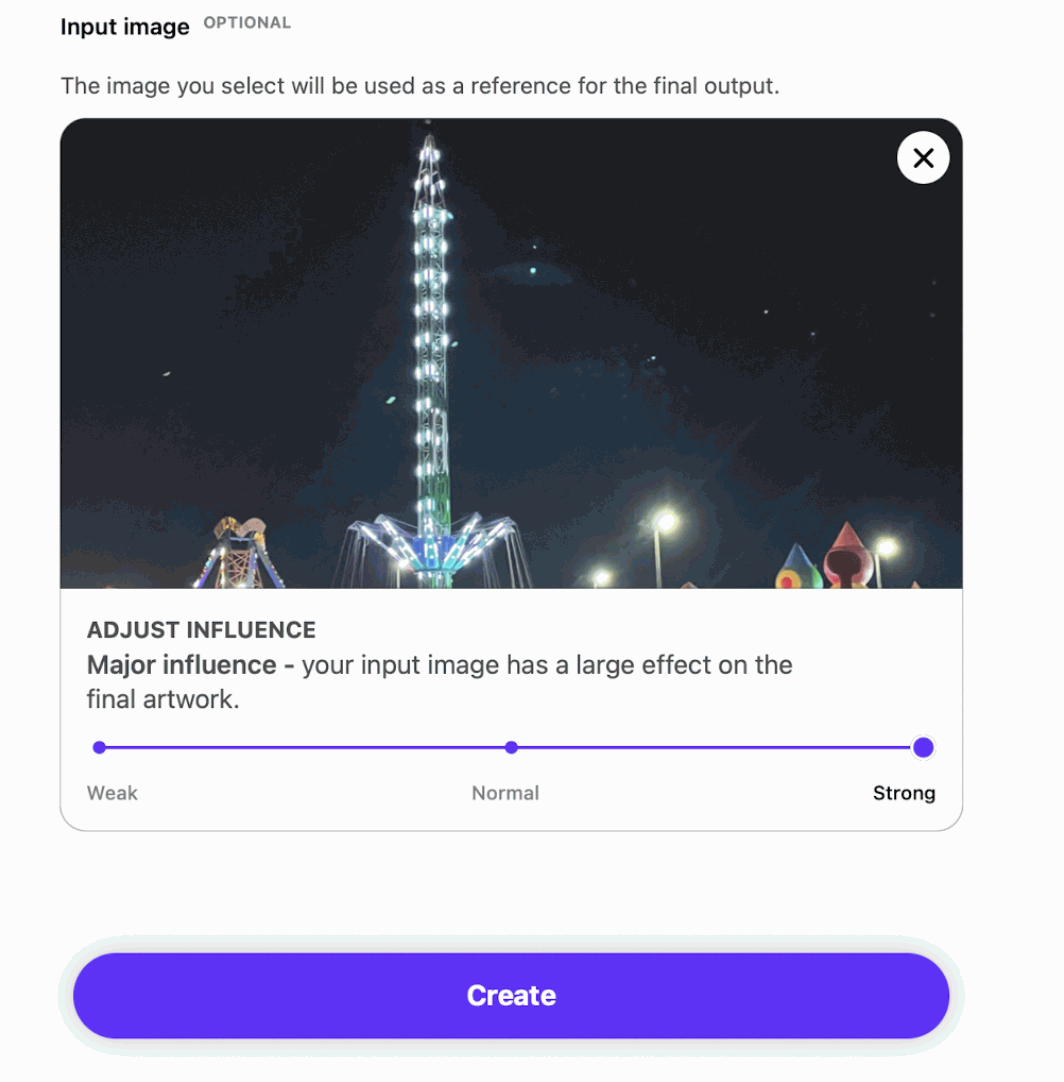Click the OPTIONAL tag beside Input image
Screen dimensions: 1064x1082
tap(247, 23)
